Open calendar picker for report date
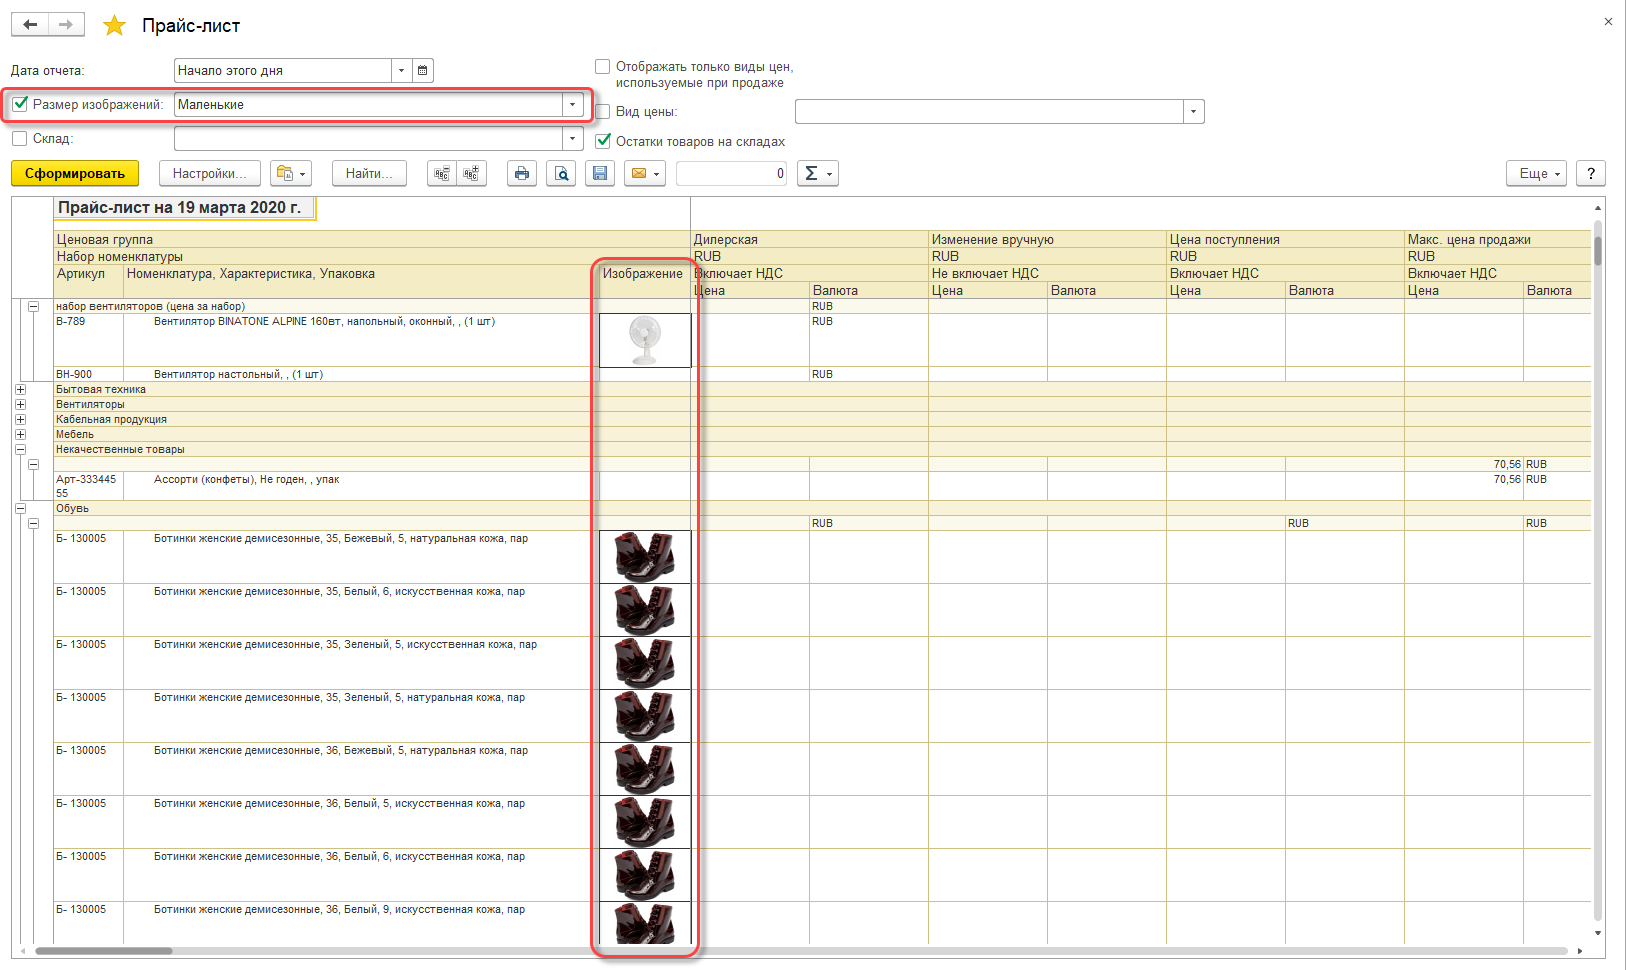 [x=423, y=71]
